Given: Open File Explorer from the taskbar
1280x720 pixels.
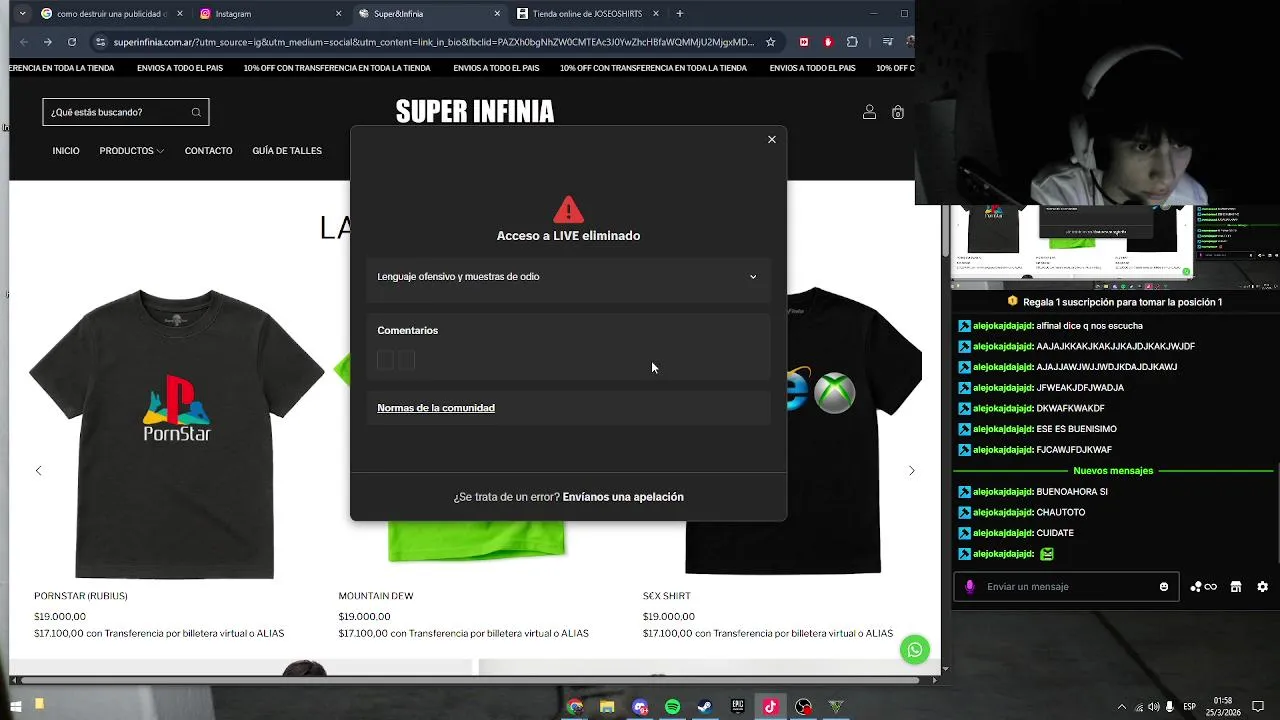Looking at the screenshot, I should (x=607, y=707).
